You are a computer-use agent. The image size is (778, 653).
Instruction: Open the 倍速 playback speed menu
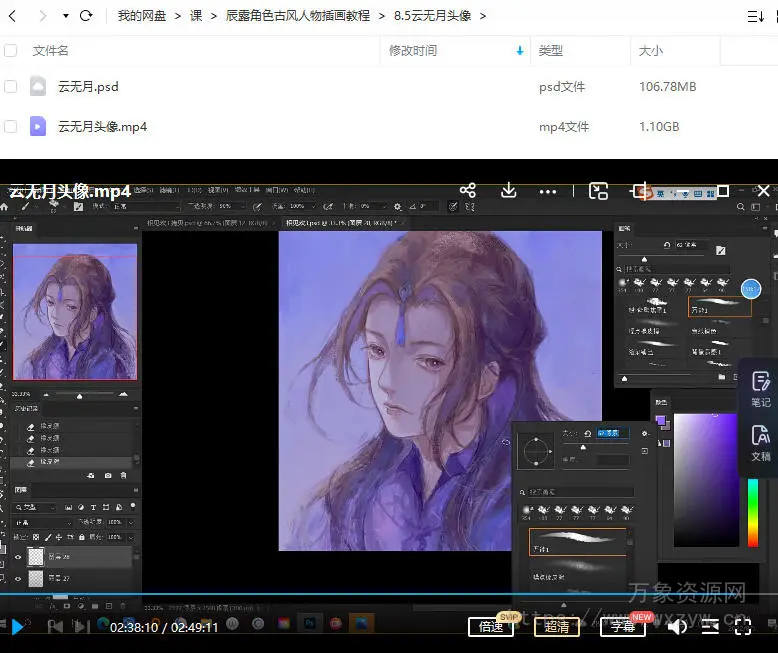490,627
